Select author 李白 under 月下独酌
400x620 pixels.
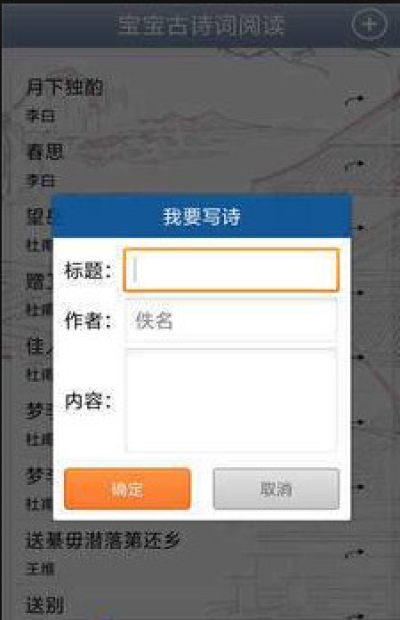[x=40, y=116]
